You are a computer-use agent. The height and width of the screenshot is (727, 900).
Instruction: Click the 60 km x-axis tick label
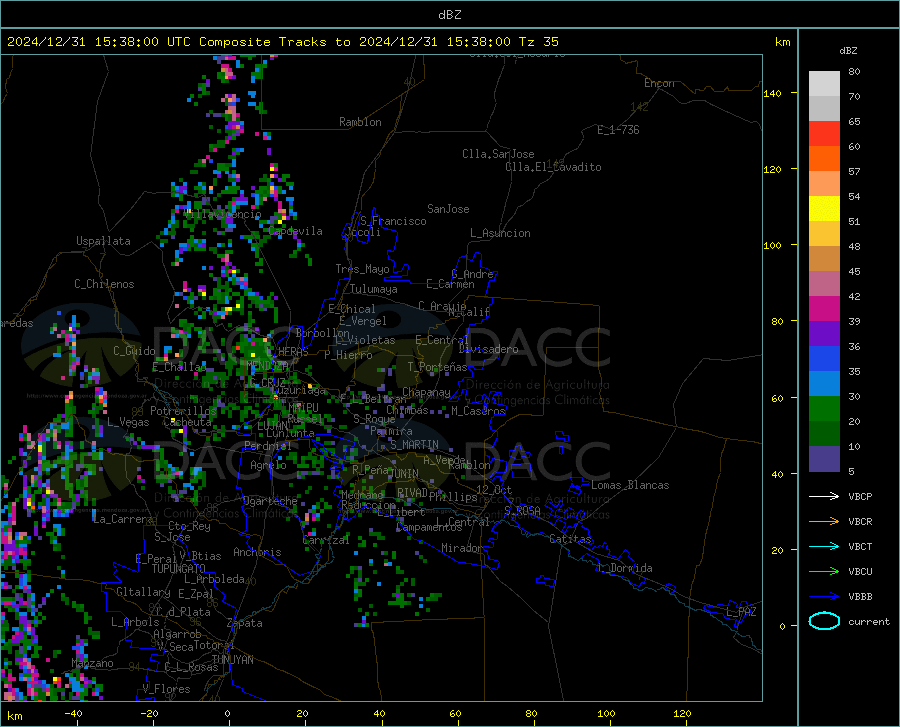455,714
